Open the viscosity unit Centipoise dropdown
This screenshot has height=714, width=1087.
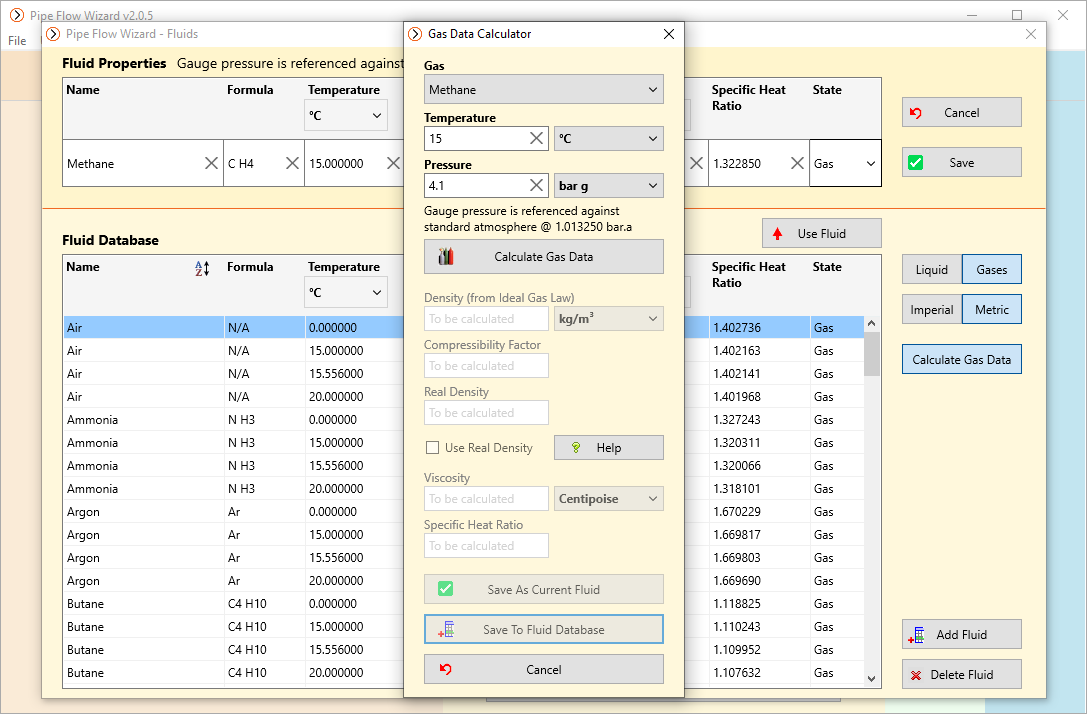tap(609, 499)
